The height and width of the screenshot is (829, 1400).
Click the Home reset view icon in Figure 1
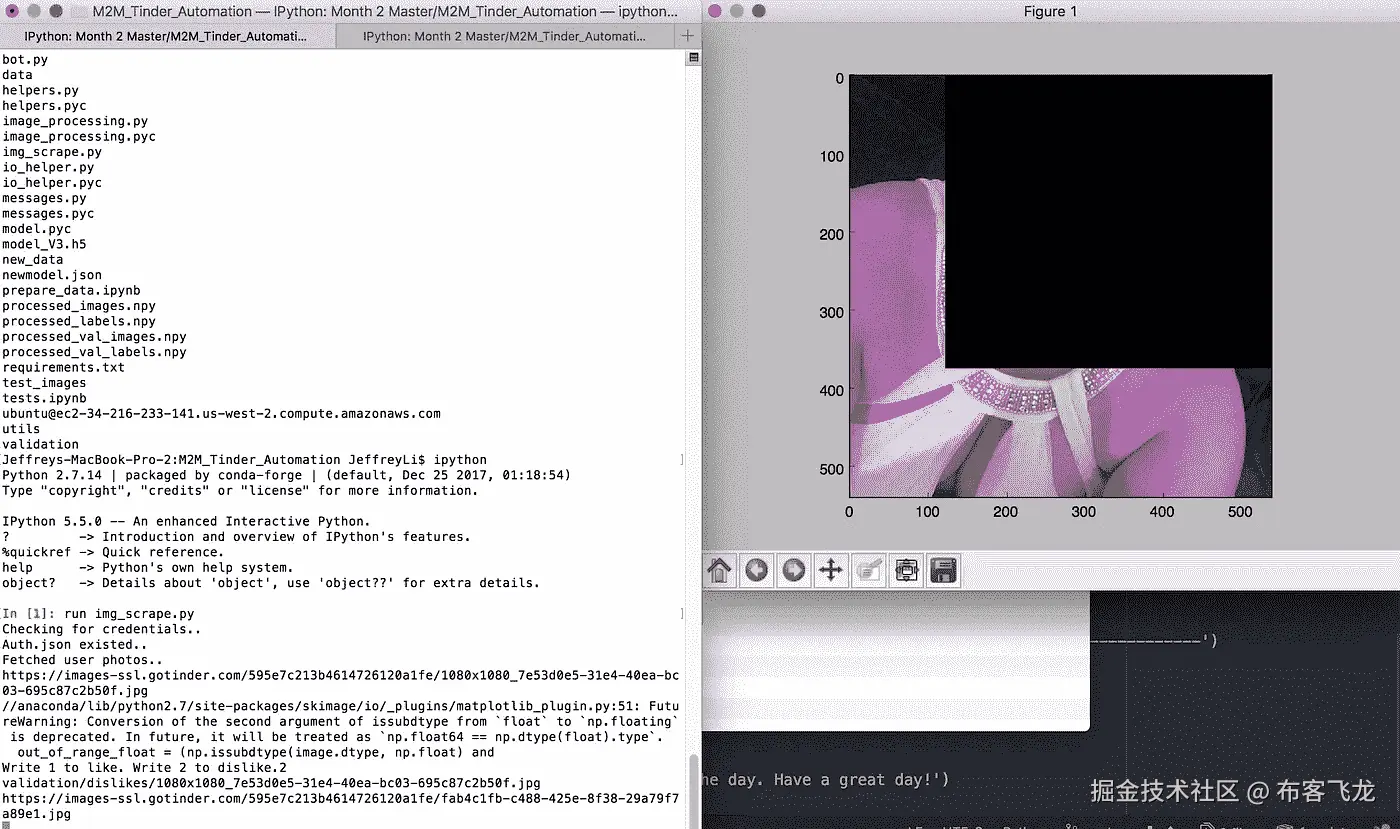pos(719,570)
